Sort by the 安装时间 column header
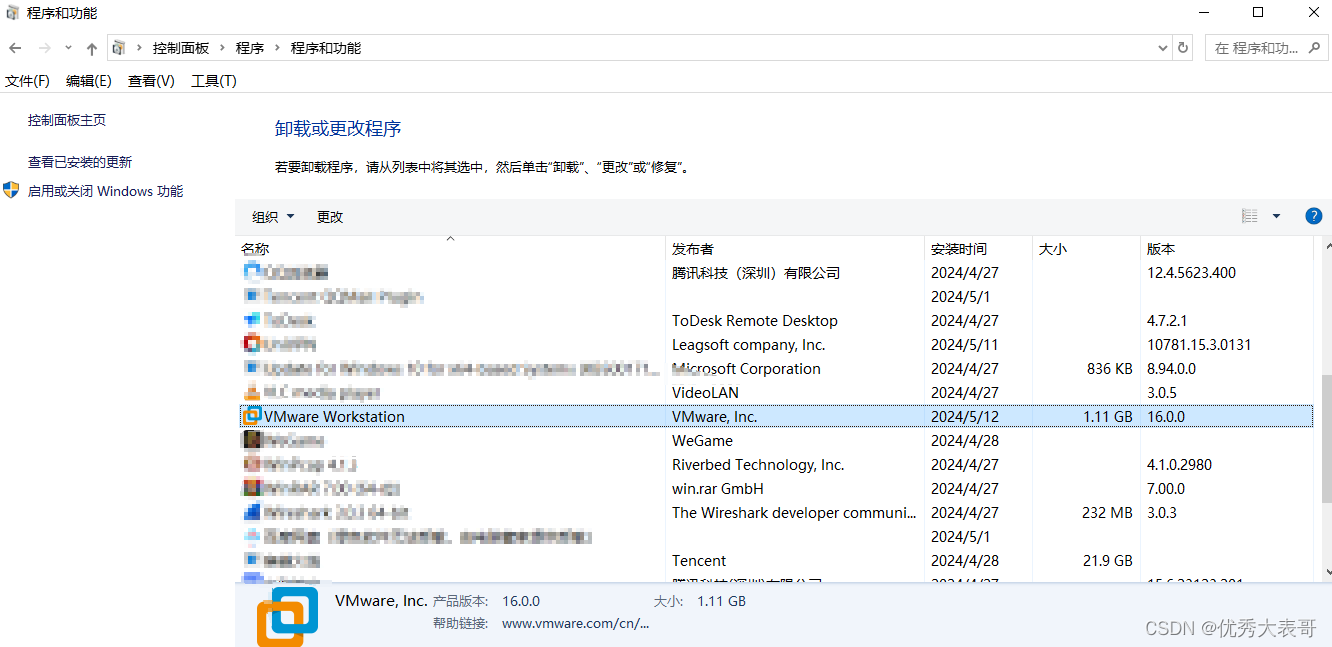Screen dimensions: 1332x647 coord(978,249)
